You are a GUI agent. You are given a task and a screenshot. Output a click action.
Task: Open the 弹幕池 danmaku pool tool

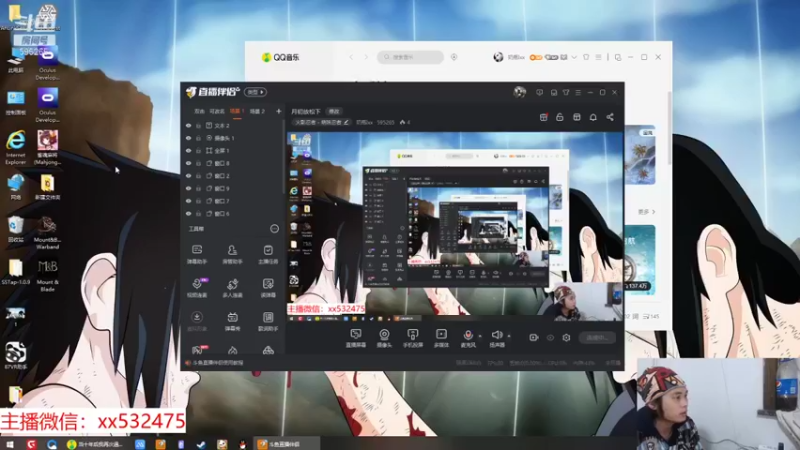click(232, 321)
